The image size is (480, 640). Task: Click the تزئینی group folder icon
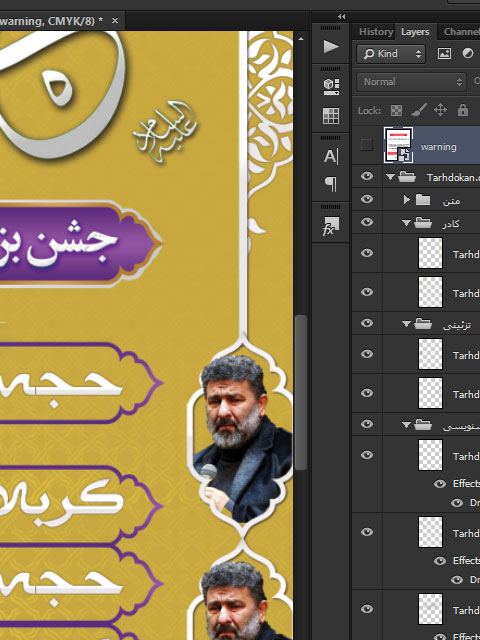coord(423,324)
